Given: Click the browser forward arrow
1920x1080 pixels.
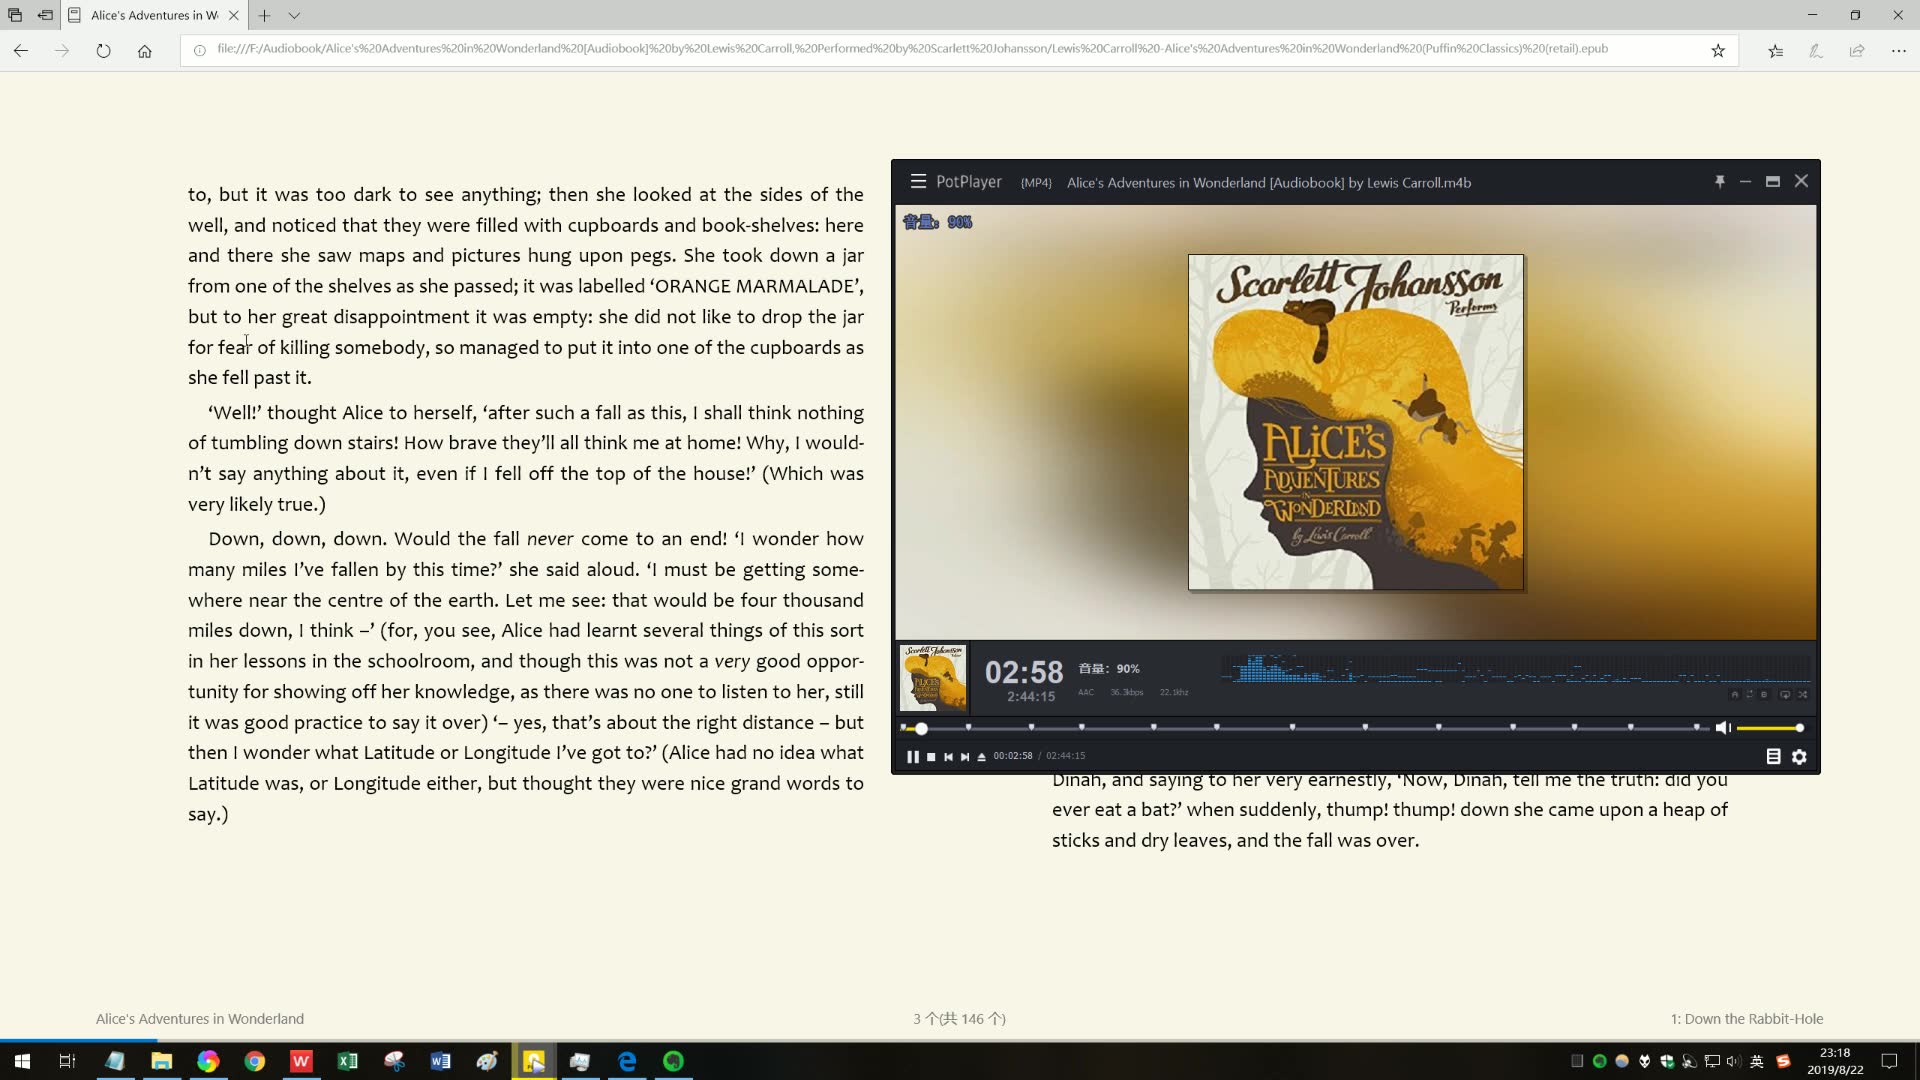Looking at the screenshot, I should (x=62, y=50).
